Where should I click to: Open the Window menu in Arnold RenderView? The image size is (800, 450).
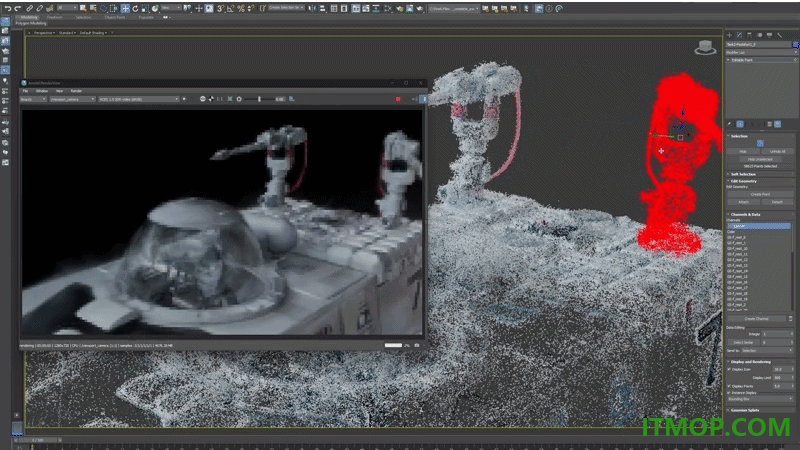click(42, 91)
